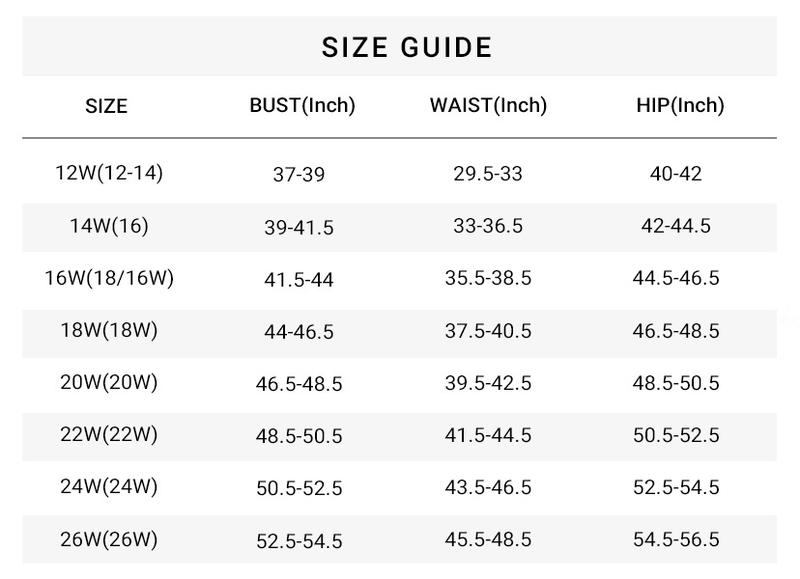Click the 18W(18W) size label
Screen dimensions: 800x579
pyautogui.click(x=109, y=330)
